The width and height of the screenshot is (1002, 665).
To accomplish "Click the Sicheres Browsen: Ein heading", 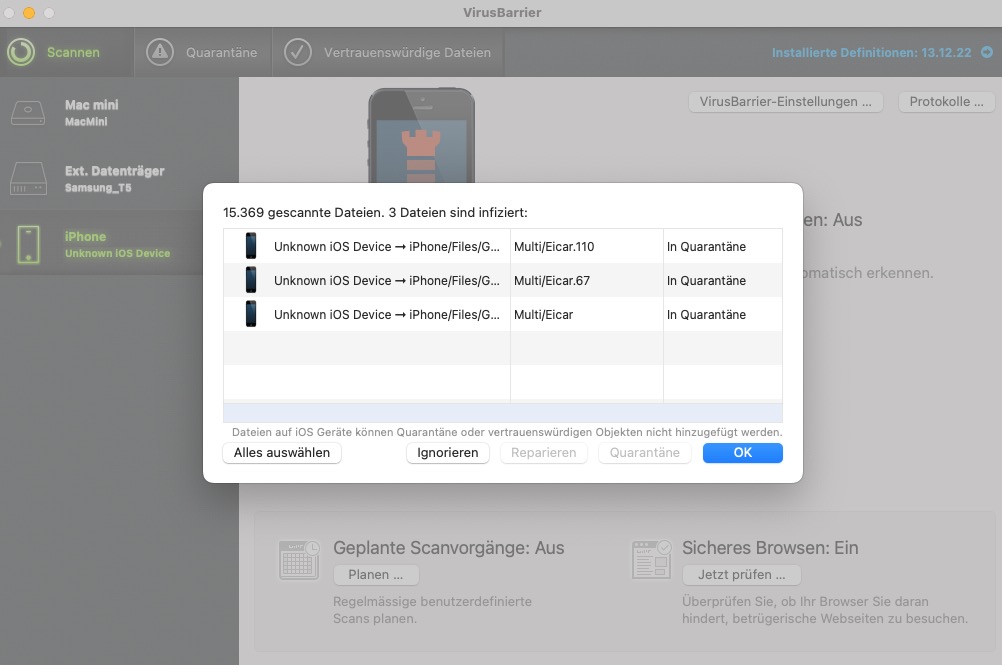I will (770, 548).
